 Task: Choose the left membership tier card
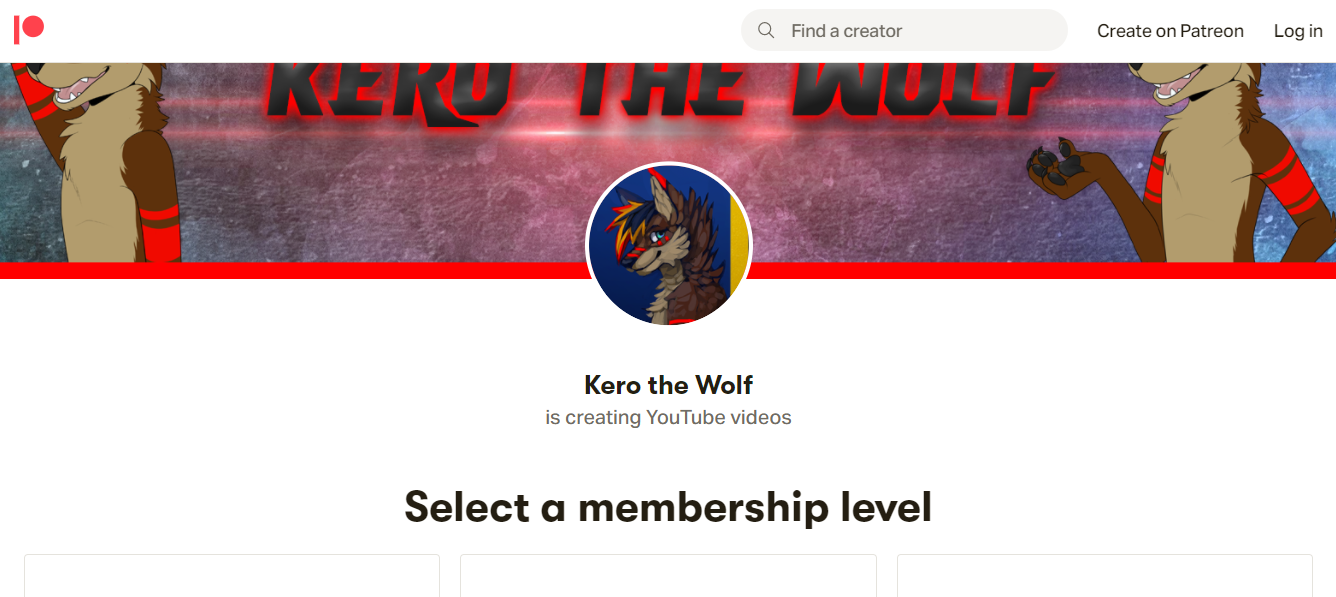point(232,576)
